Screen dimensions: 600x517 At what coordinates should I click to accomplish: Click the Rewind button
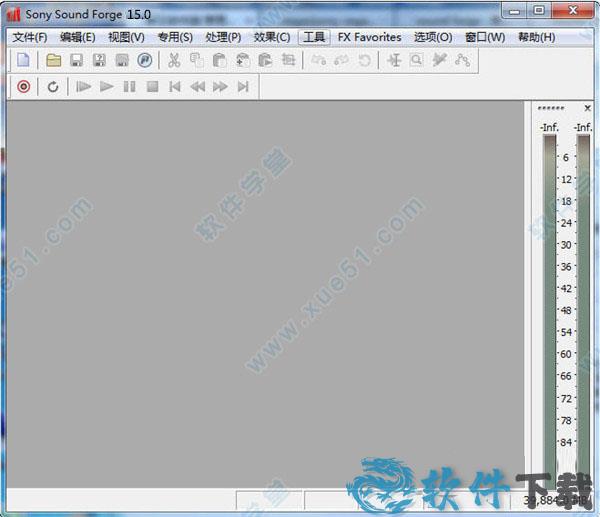[198, 87]
